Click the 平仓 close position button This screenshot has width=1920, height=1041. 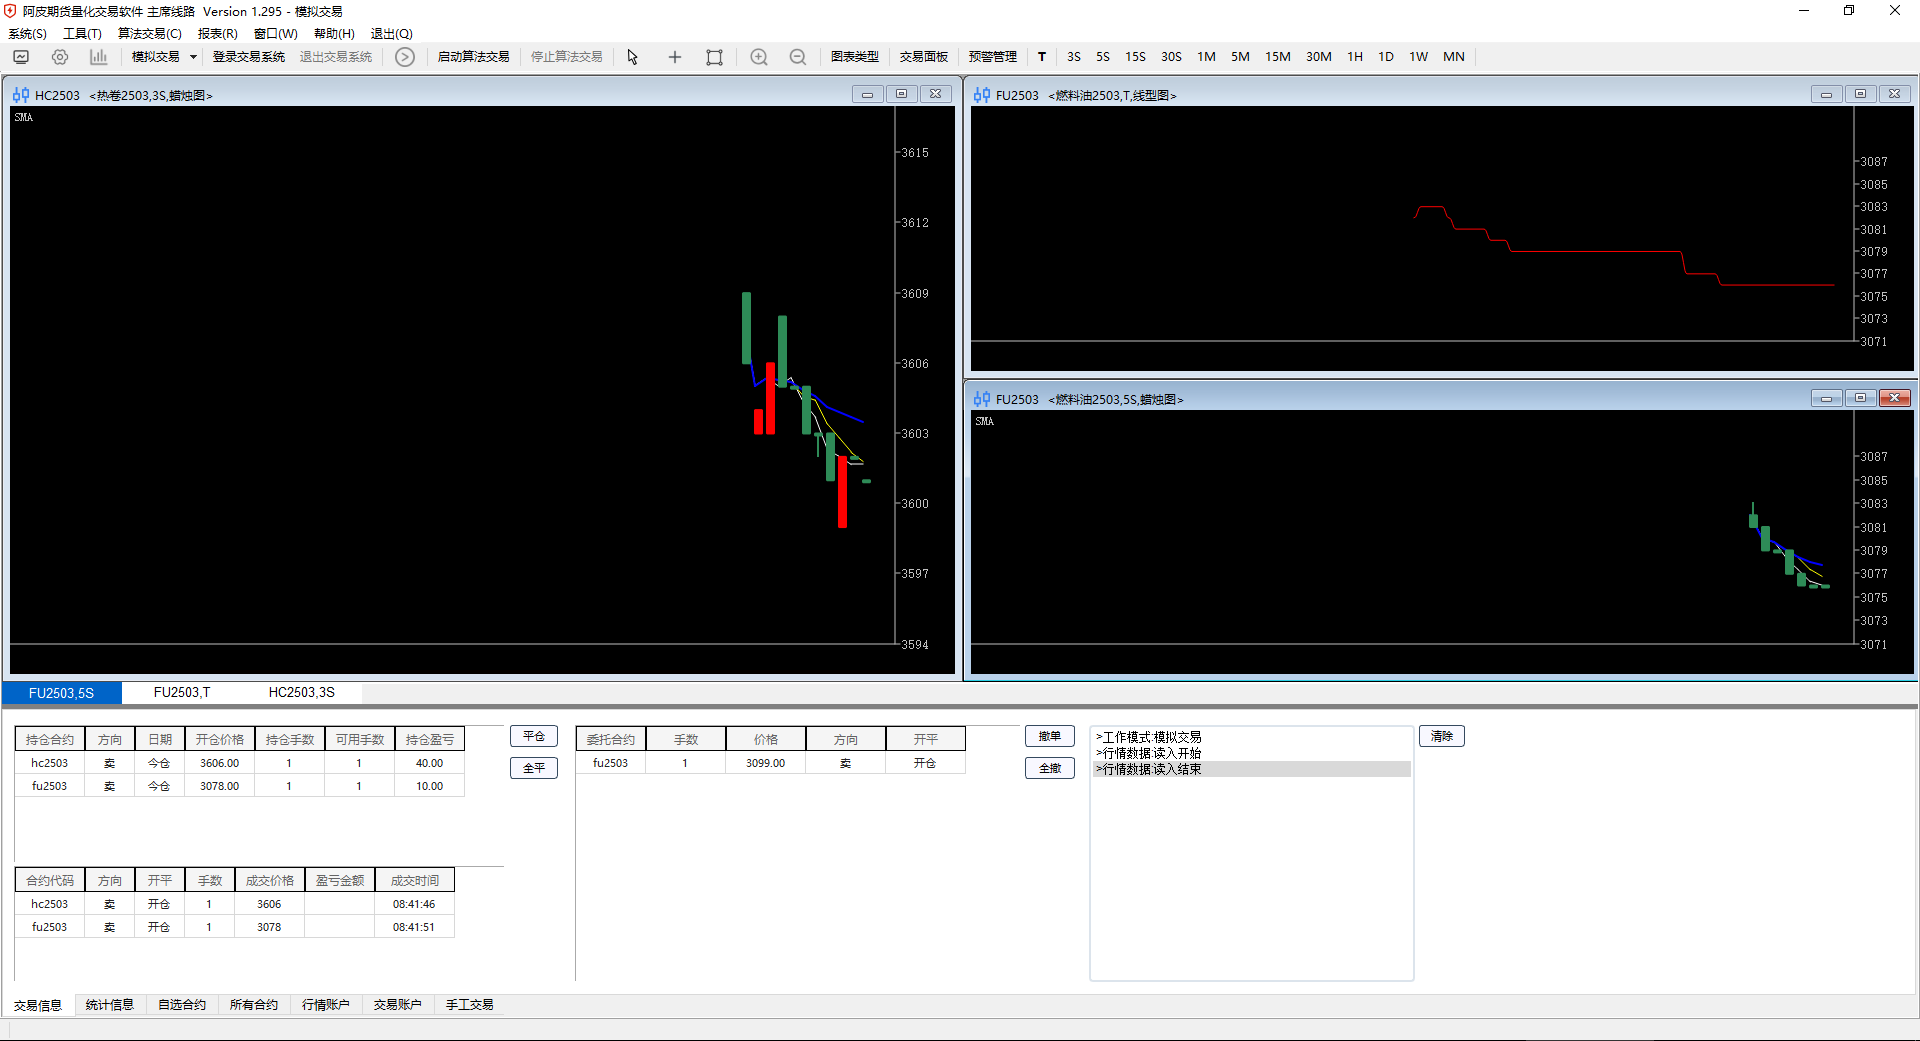pos(534,736)
